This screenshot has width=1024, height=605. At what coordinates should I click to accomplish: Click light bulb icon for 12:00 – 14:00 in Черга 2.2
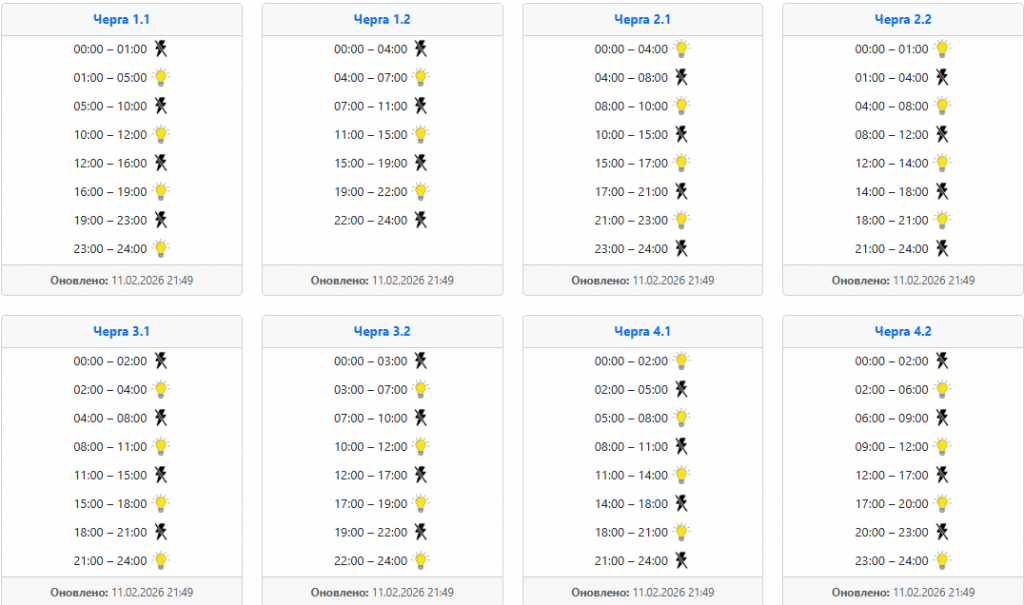coord(942,163)
